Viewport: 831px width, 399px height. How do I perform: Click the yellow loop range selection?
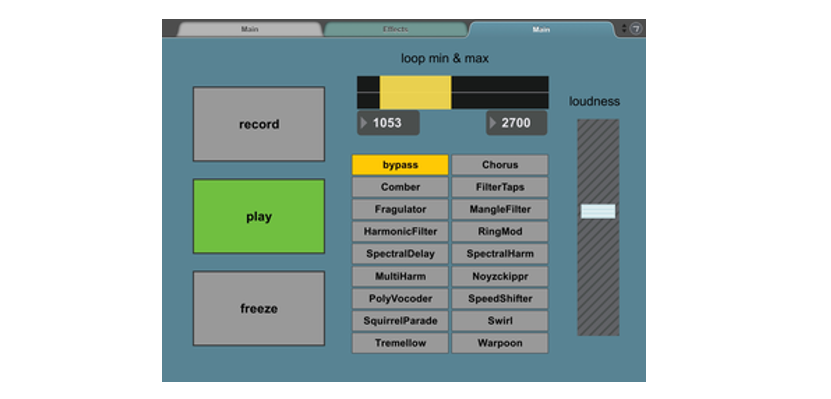point(415,92)
